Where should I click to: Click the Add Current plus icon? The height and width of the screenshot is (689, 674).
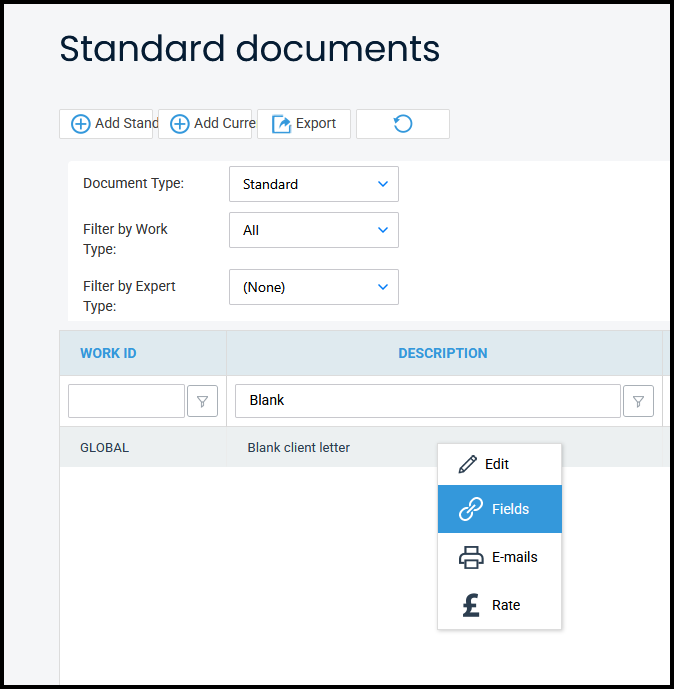[x=180, y=124]
